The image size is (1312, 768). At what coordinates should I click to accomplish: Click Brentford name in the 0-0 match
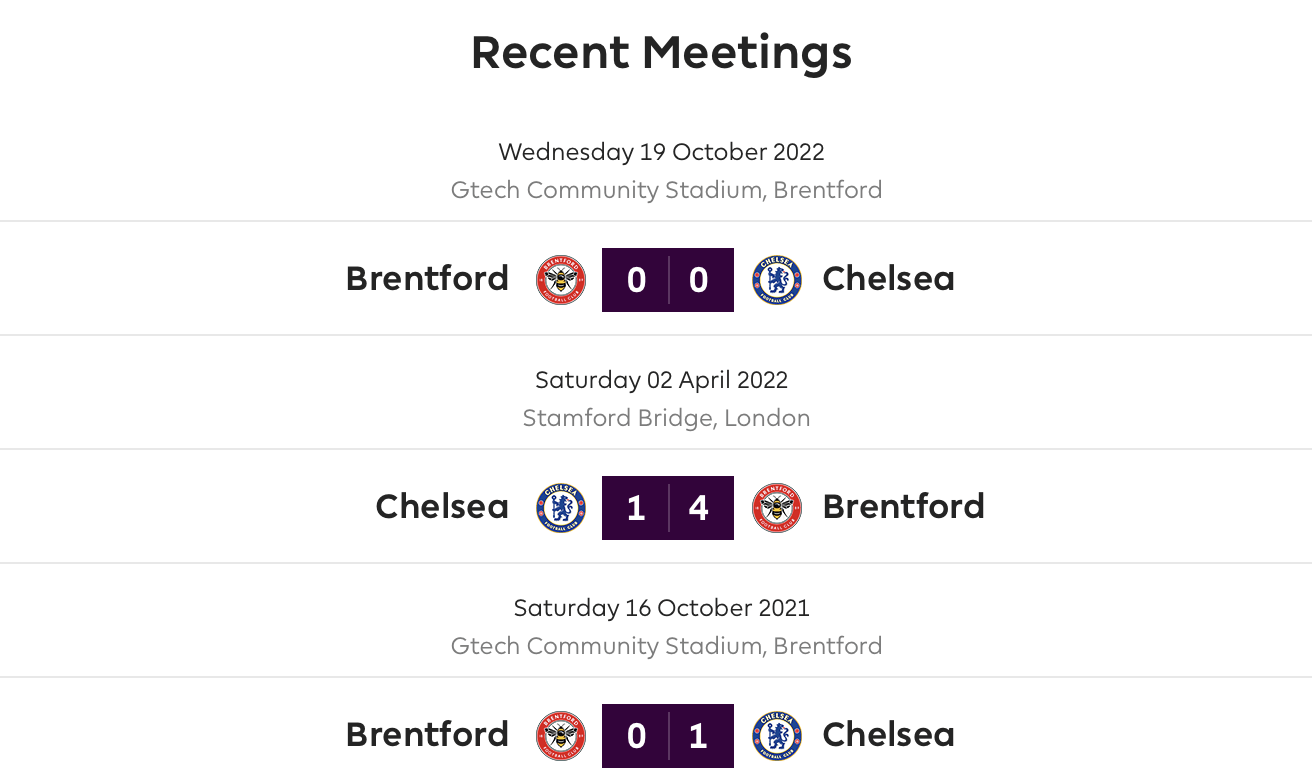pyautogui.click(x=427, y=279)
